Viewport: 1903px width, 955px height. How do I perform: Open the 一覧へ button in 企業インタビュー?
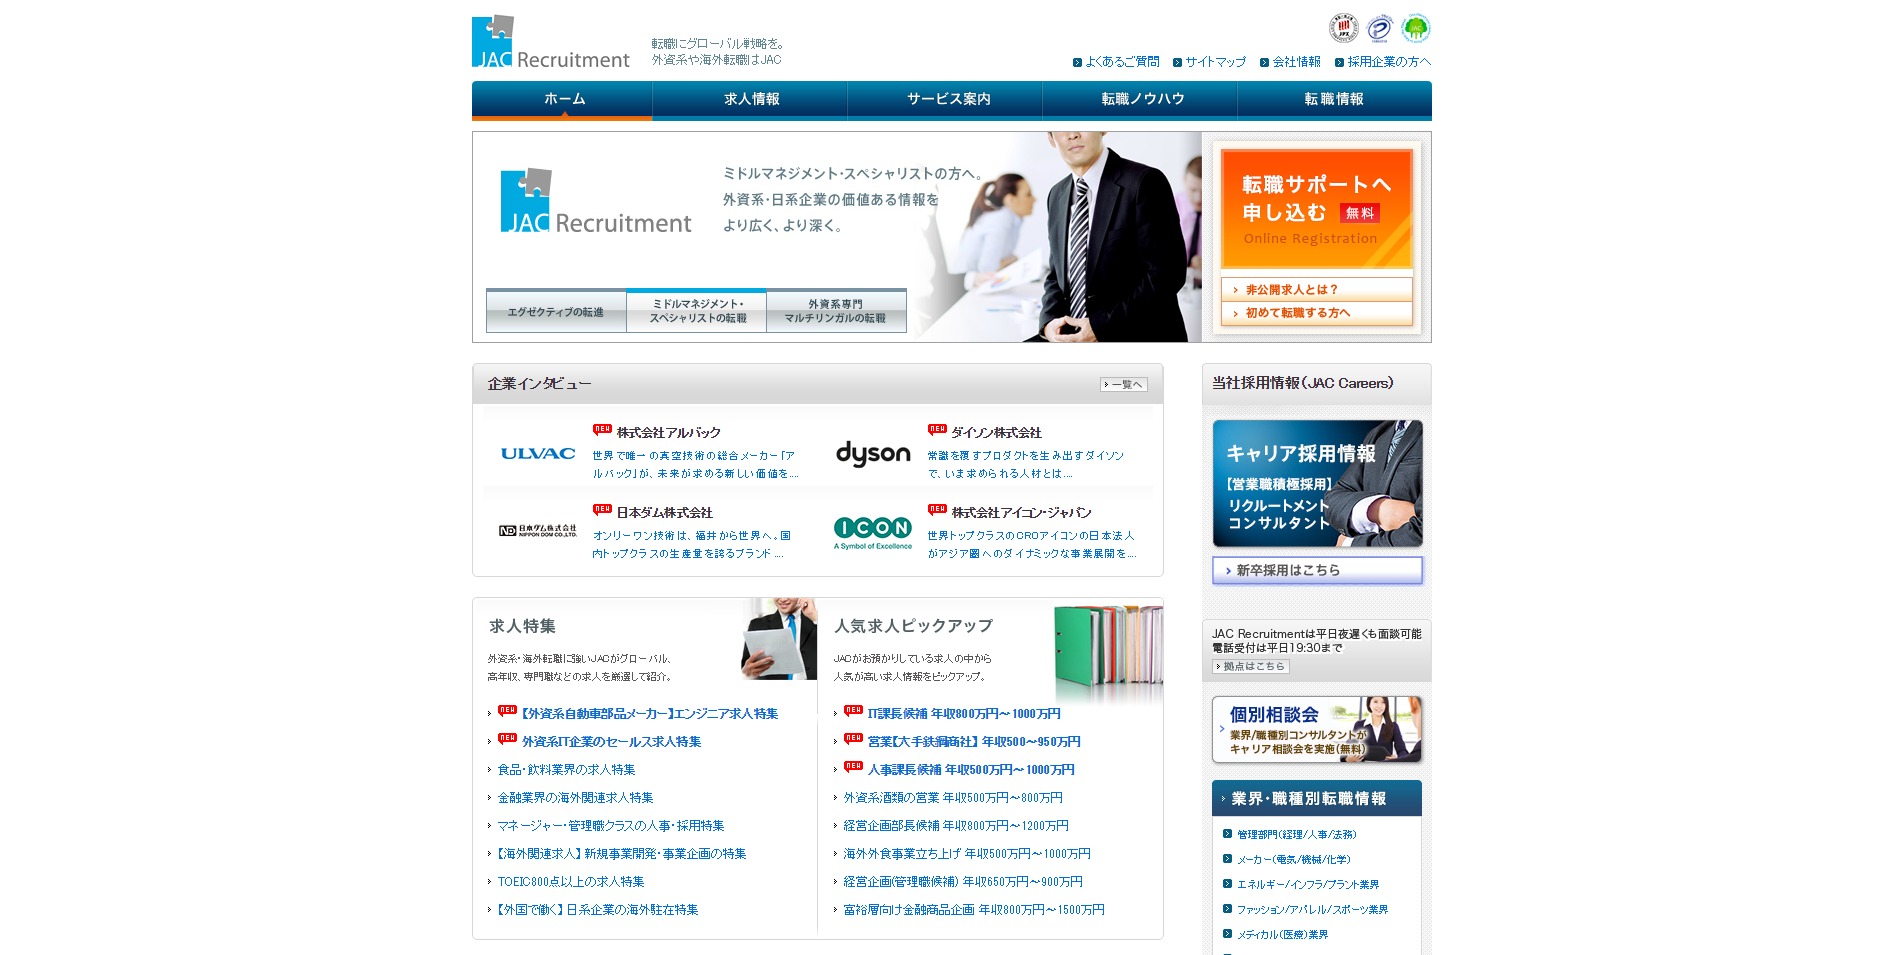point(1123,385)
